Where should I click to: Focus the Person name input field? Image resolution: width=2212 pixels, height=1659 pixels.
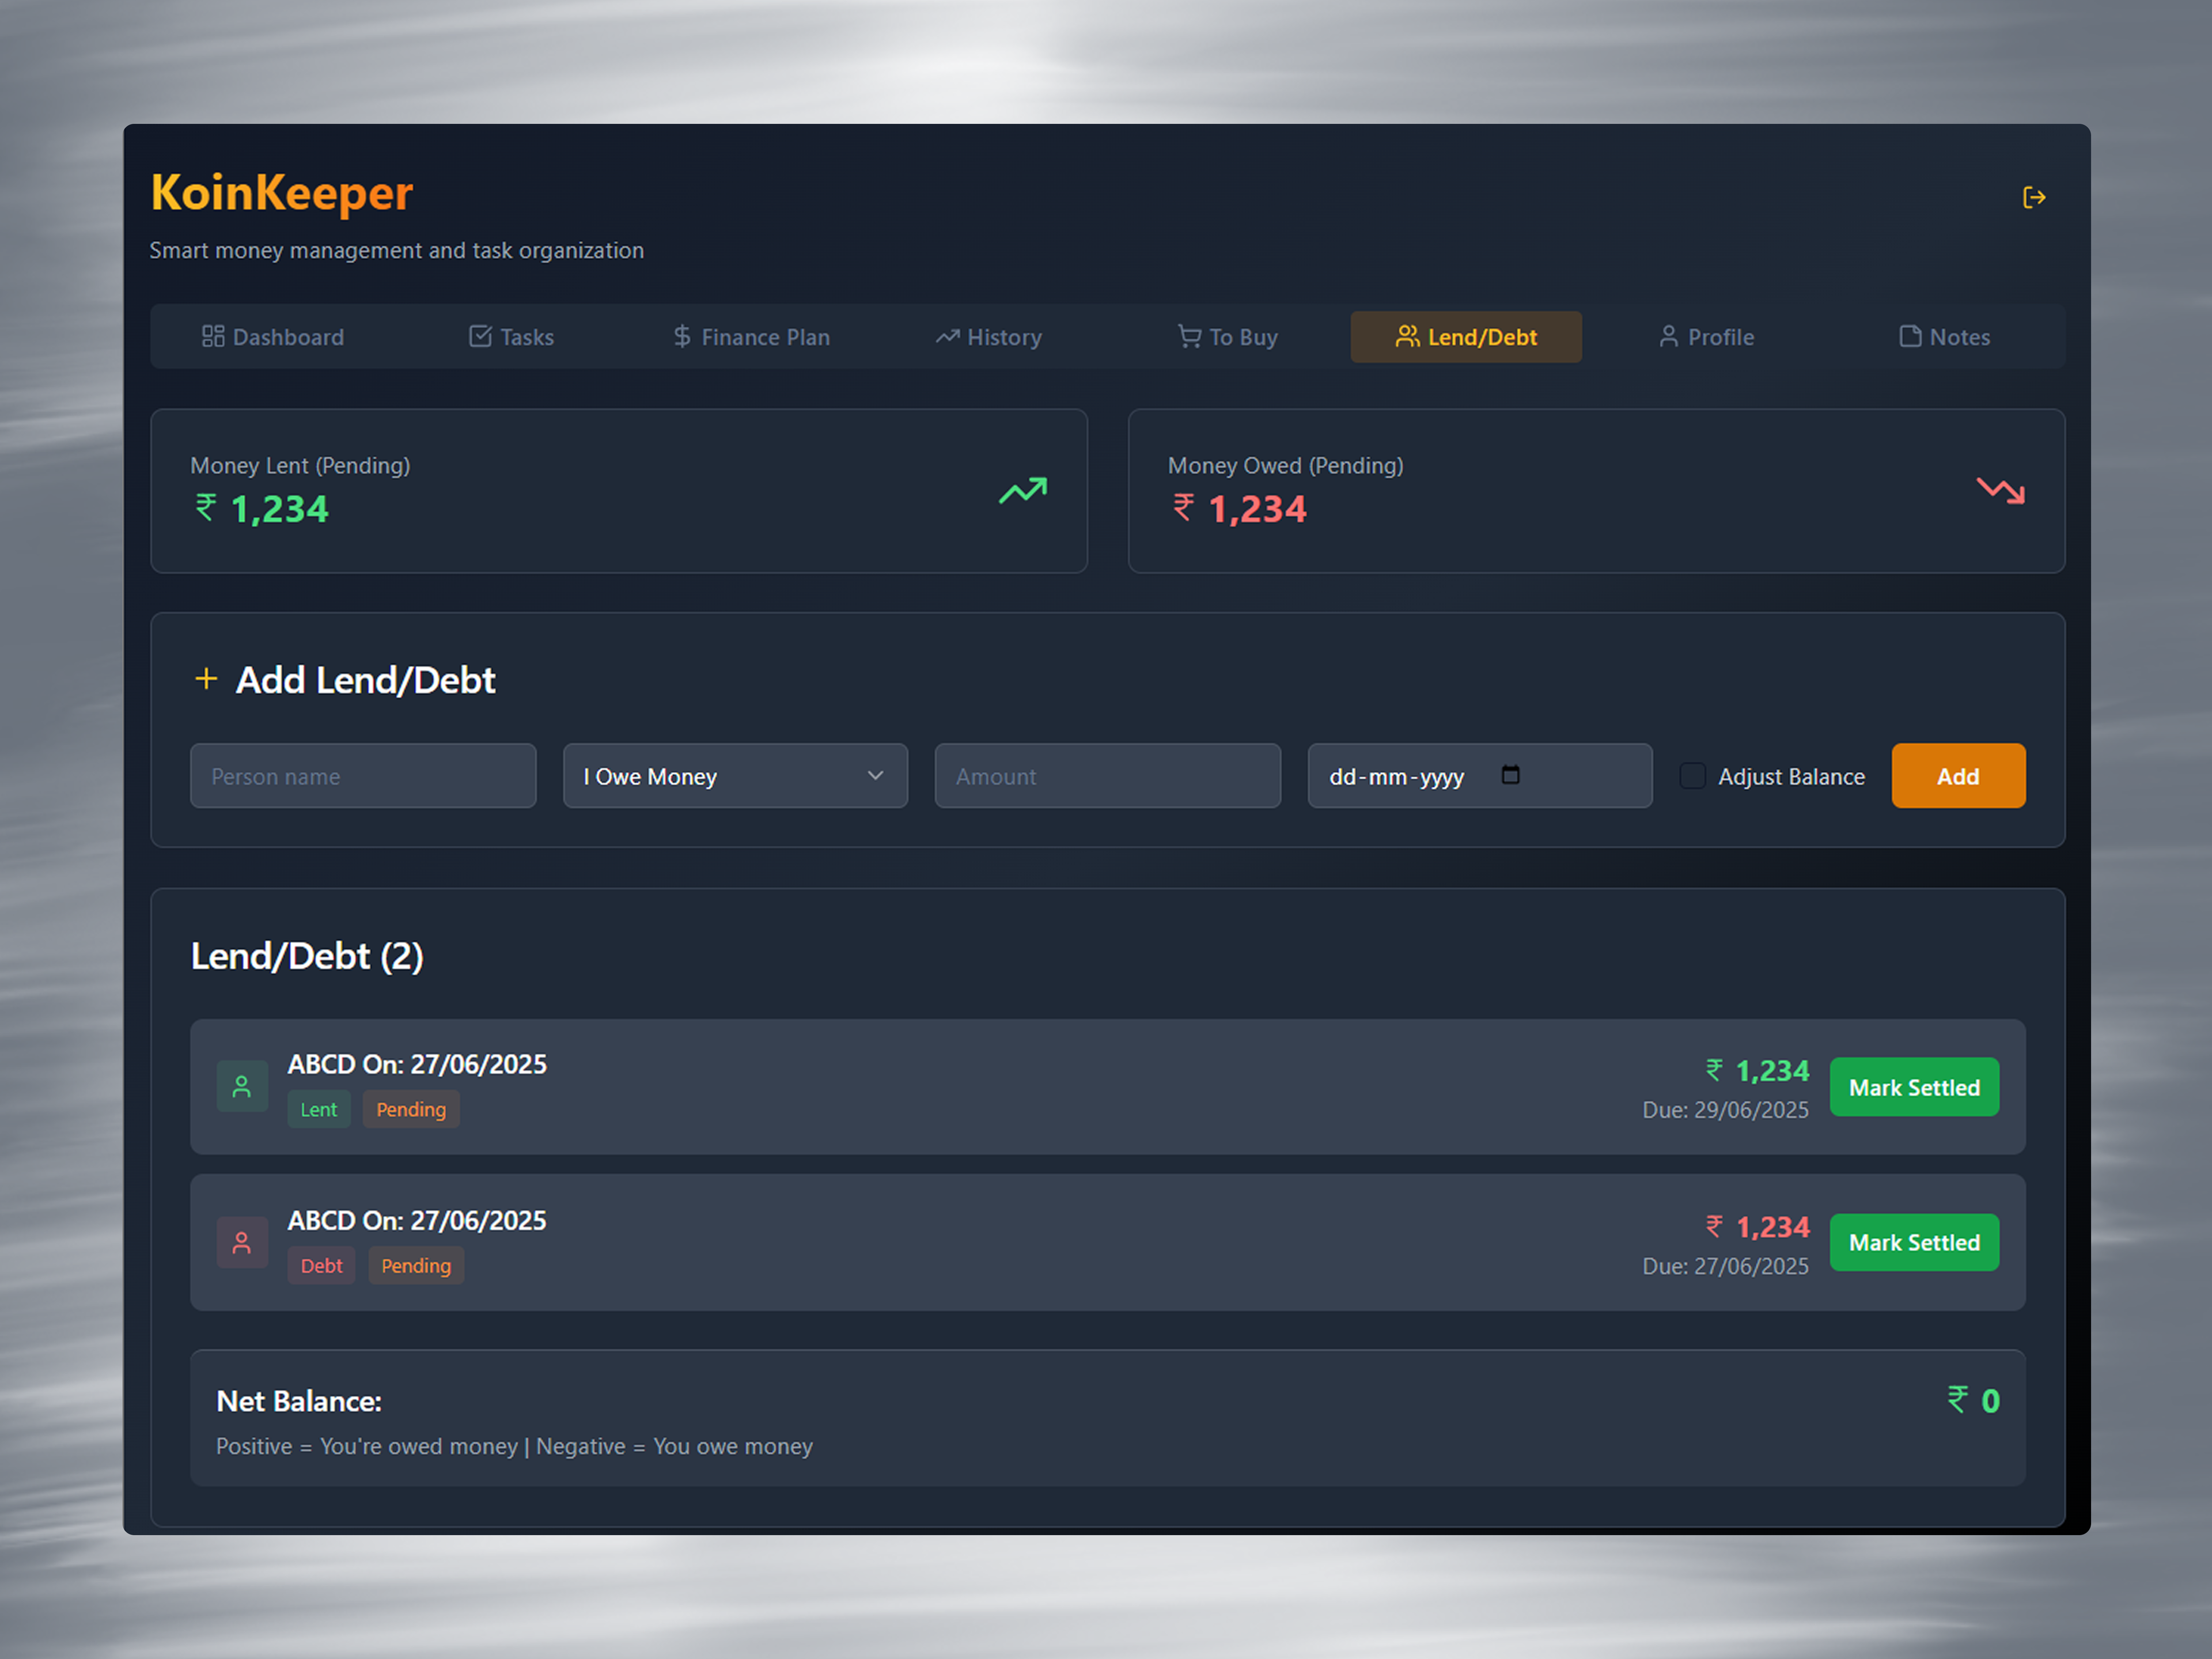tap(363, 776)
